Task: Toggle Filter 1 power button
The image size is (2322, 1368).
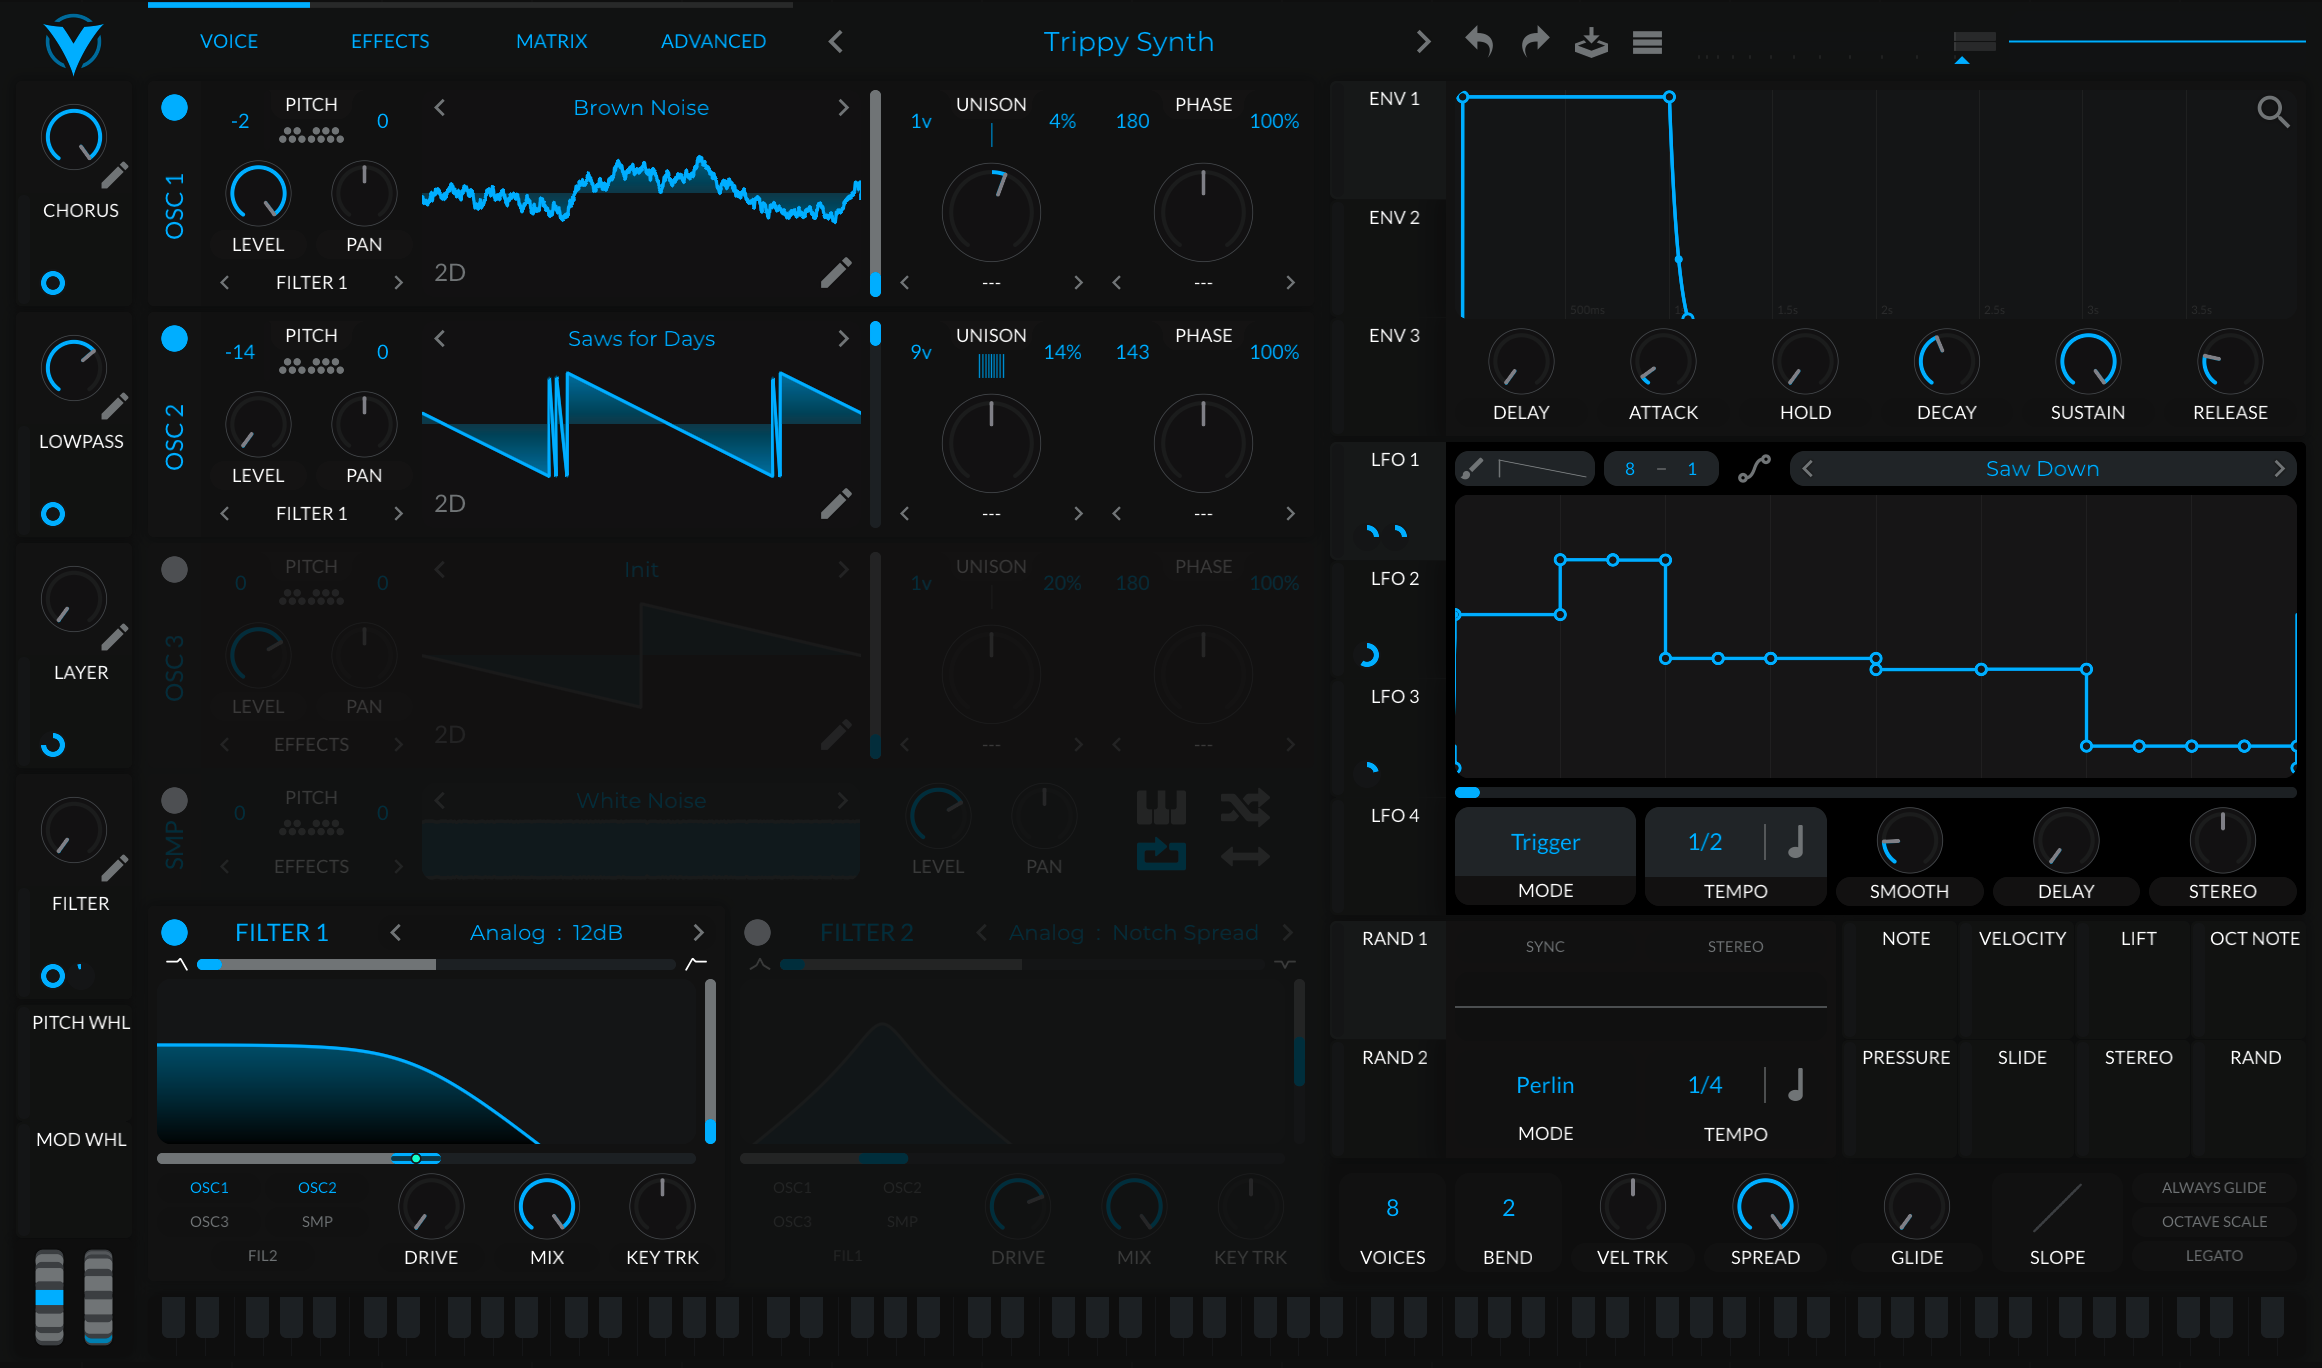Action: click(175, 932)
